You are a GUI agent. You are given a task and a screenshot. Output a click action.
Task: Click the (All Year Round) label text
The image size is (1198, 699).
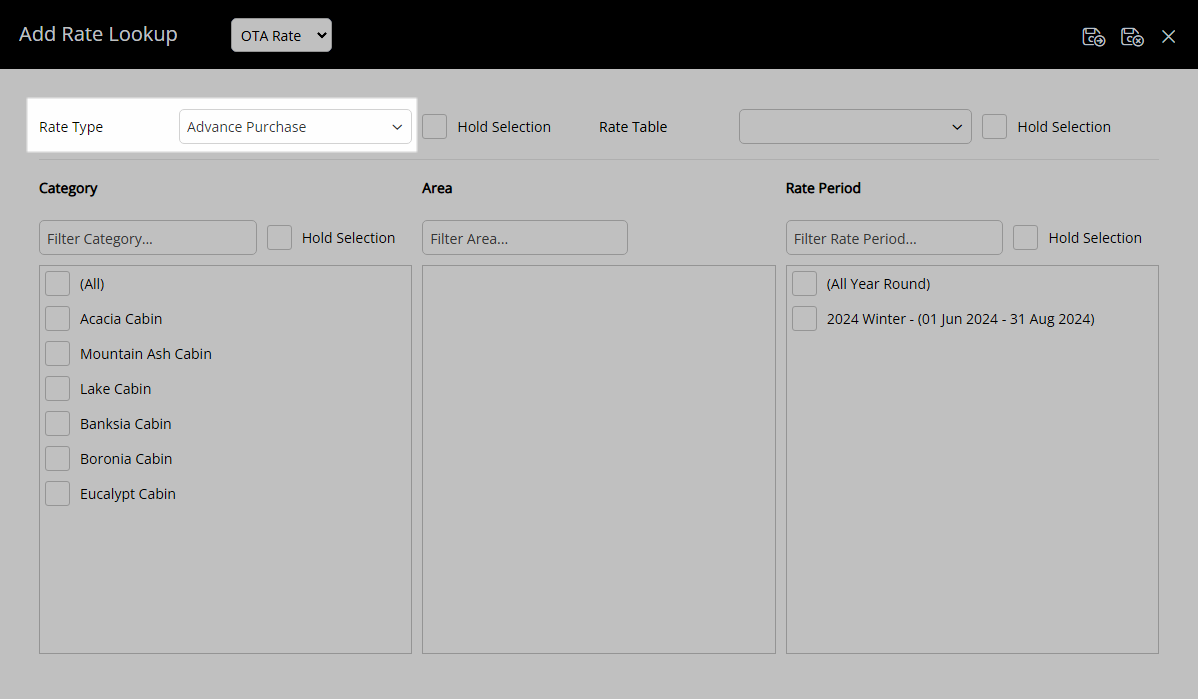coord(879,283)
